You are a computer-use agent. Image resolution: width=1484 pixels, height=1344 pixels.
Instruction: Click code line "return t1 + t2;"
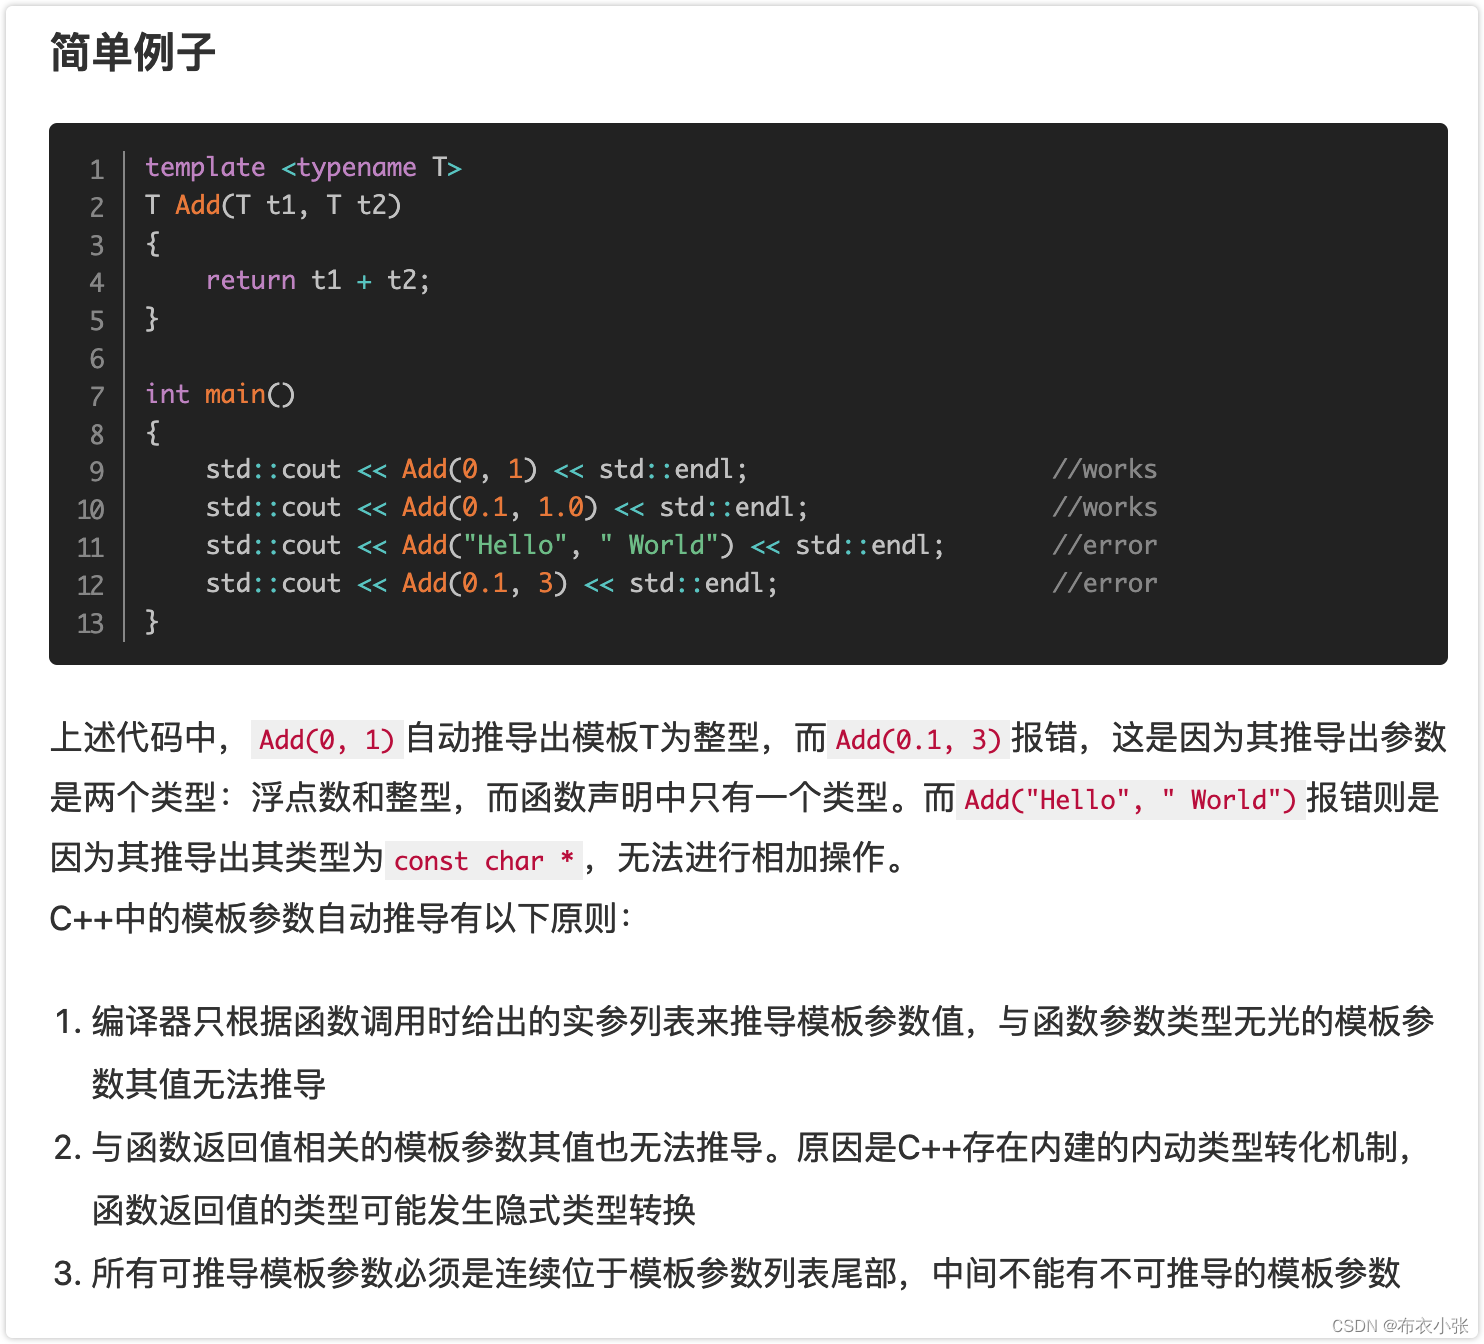(318, 280)
